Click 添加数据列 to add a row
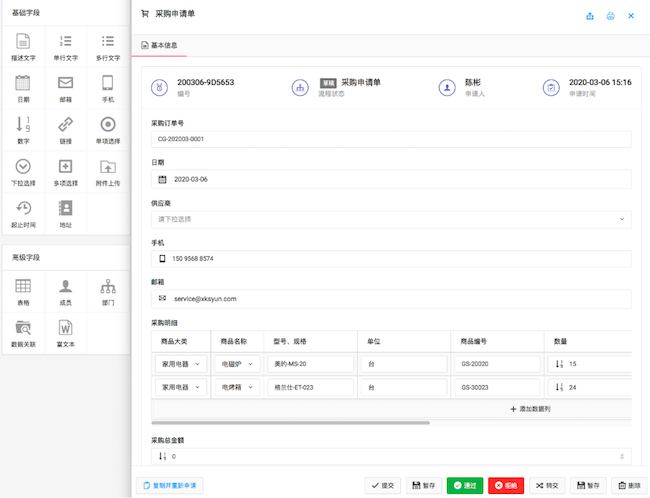 point(530,409)
